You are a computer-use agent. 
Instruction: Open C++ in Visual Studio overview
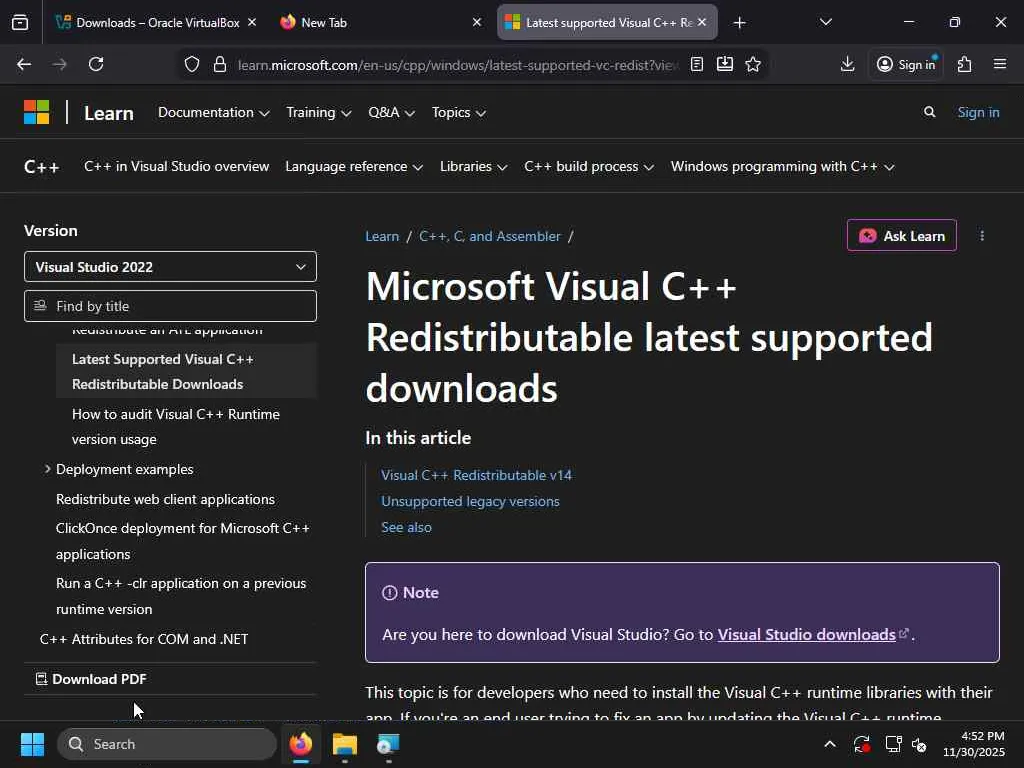(176, 167)
